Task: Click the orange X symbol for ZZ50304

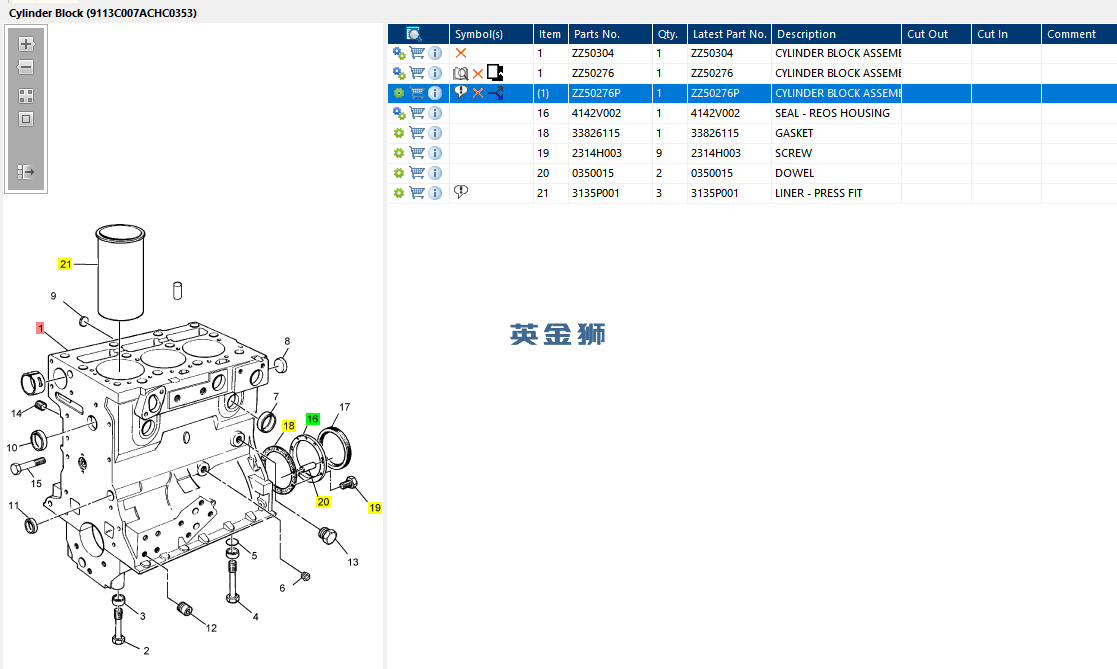Action: pyautogui.click(x=461, y=53)
